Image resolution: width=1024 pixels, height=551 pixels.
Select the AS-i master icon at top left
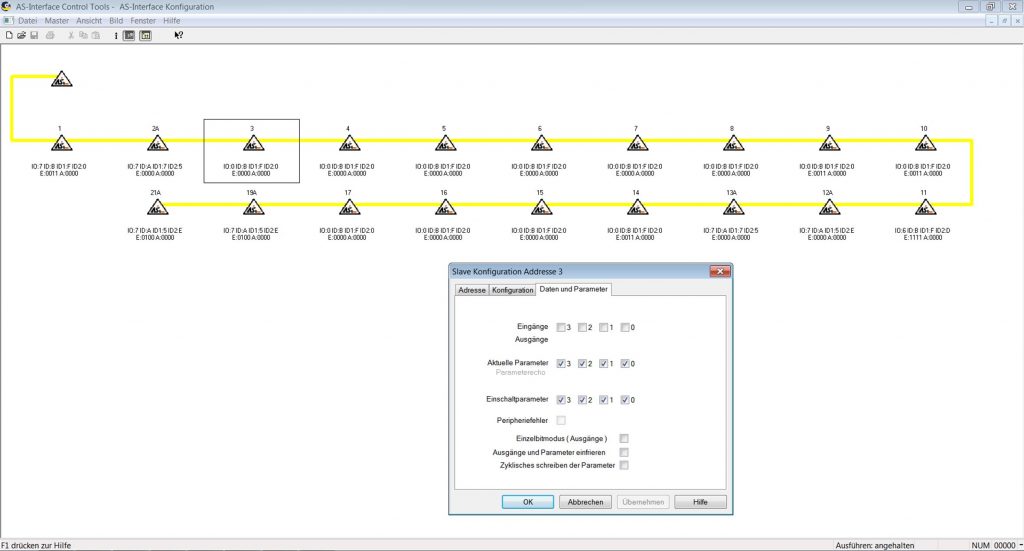[x=62, y=79]
